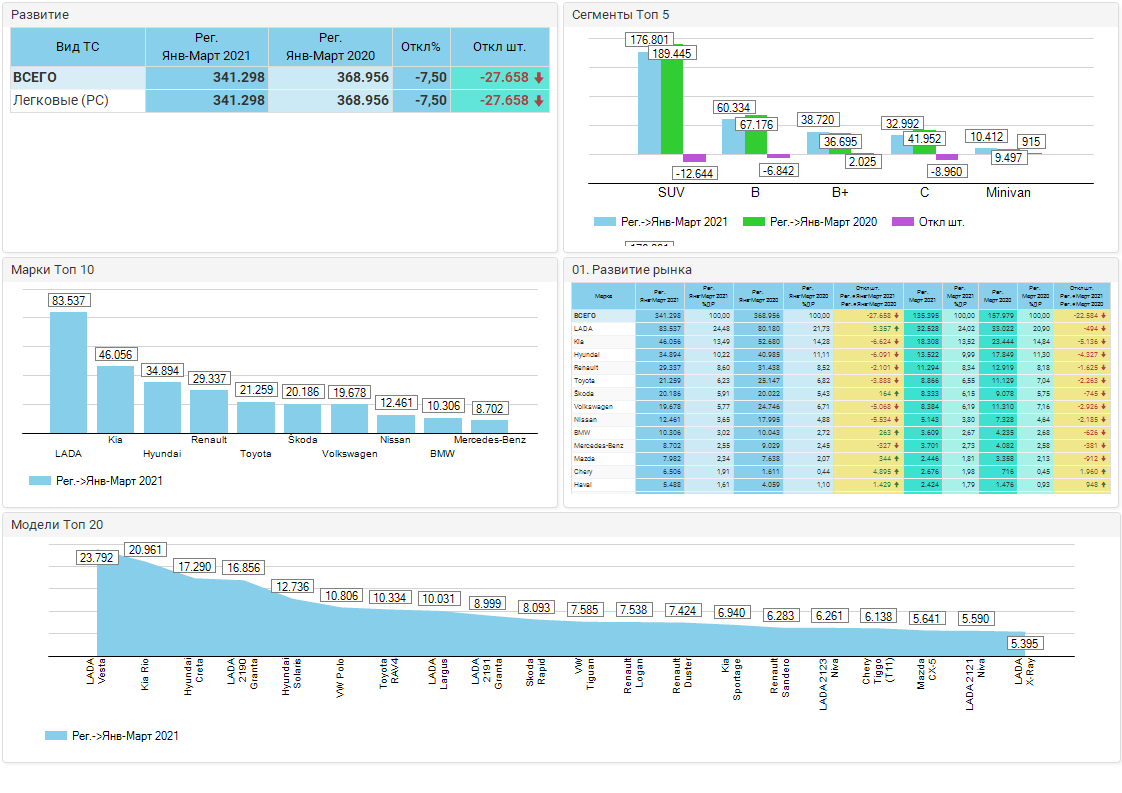Click green Рег.->Янв-Март 2020 legend swatch
The height and width of the screenshot is (793, 1122).
pos(755,222)
